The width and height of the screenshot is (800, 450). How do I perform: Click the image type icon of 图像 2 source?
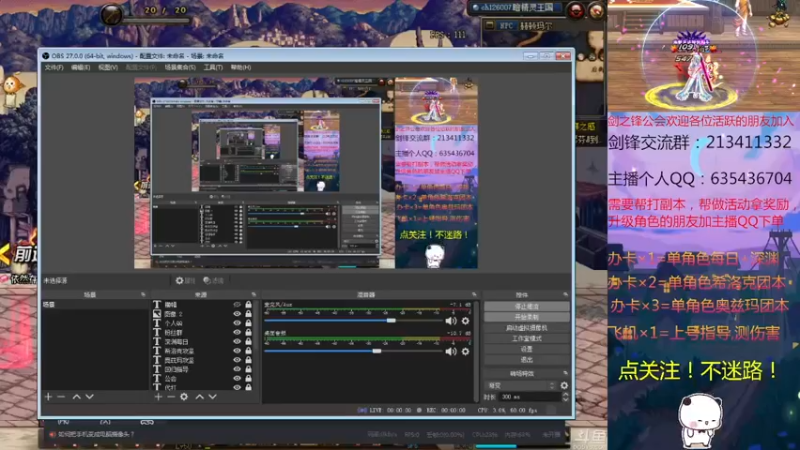pos(157,314)
